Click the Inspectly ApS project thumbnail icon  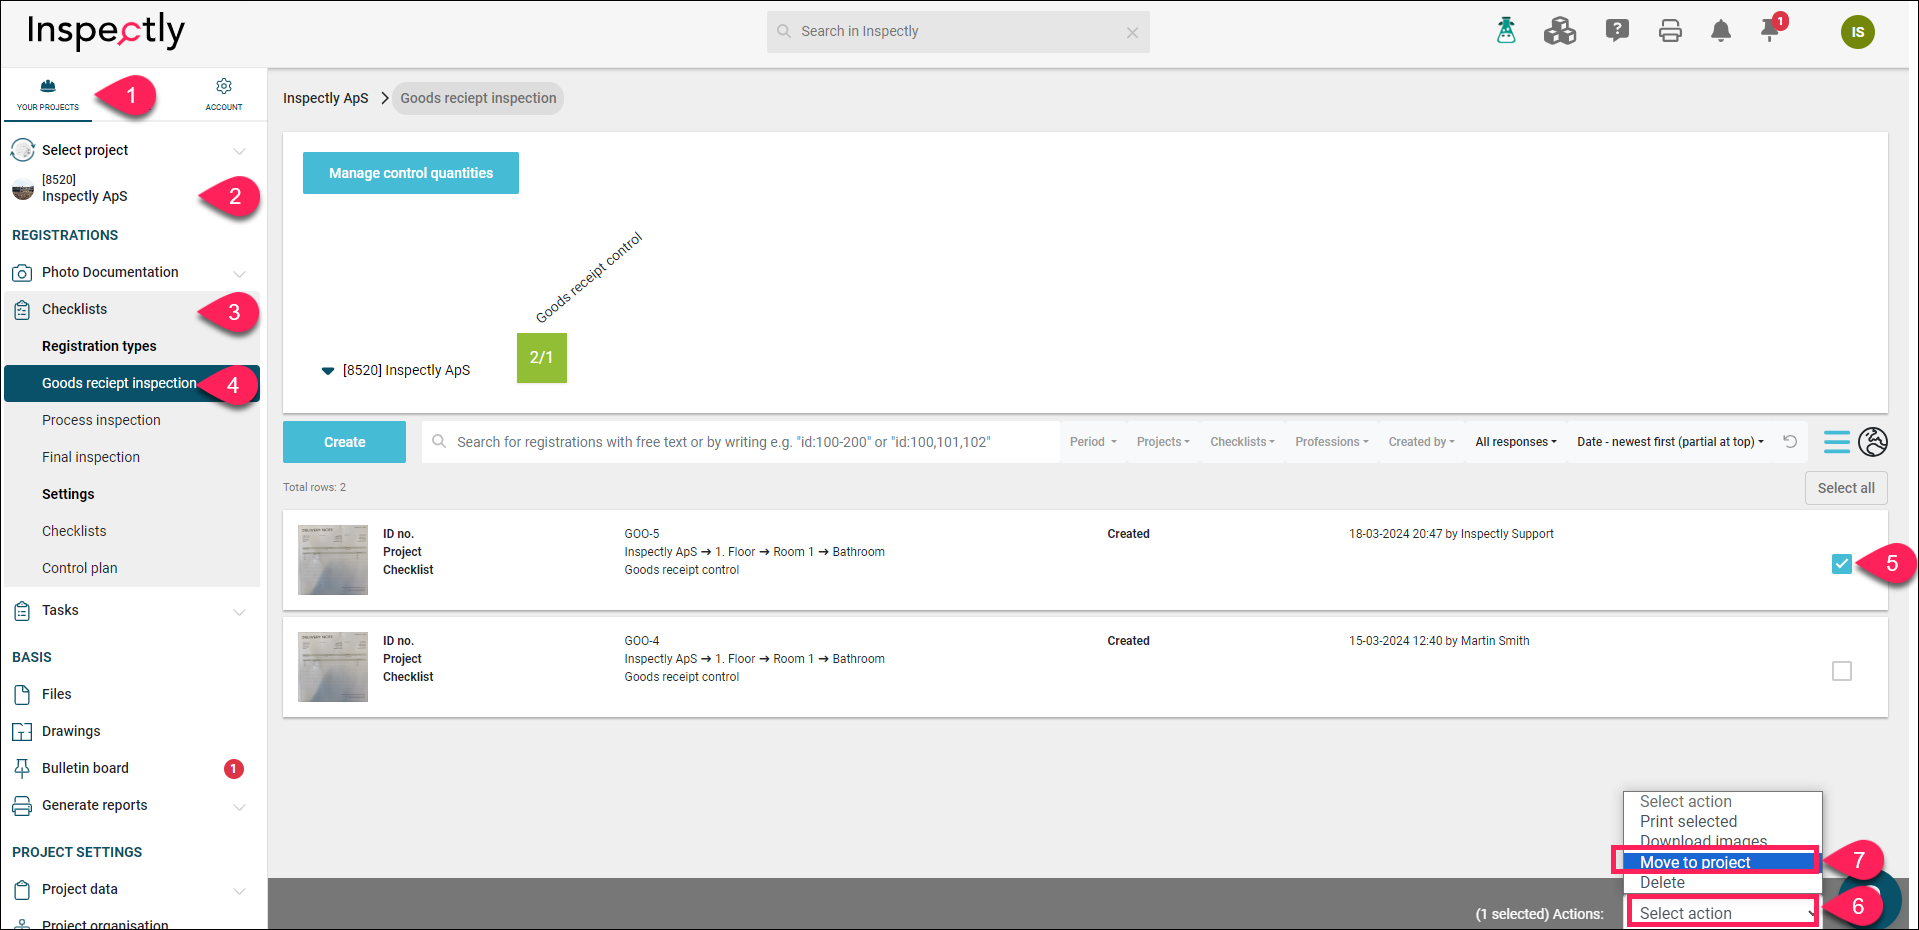22,189
